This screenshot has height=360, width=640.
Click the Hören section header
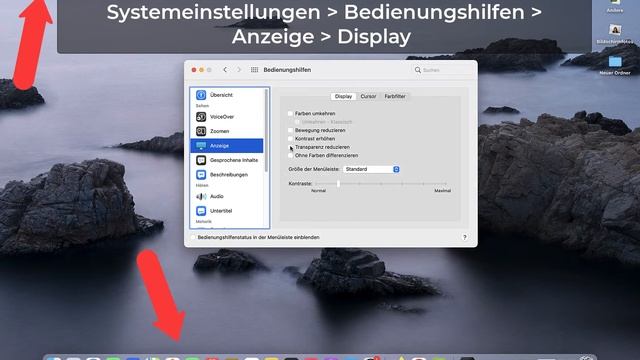pyautogui.click(x=202, y=185)
